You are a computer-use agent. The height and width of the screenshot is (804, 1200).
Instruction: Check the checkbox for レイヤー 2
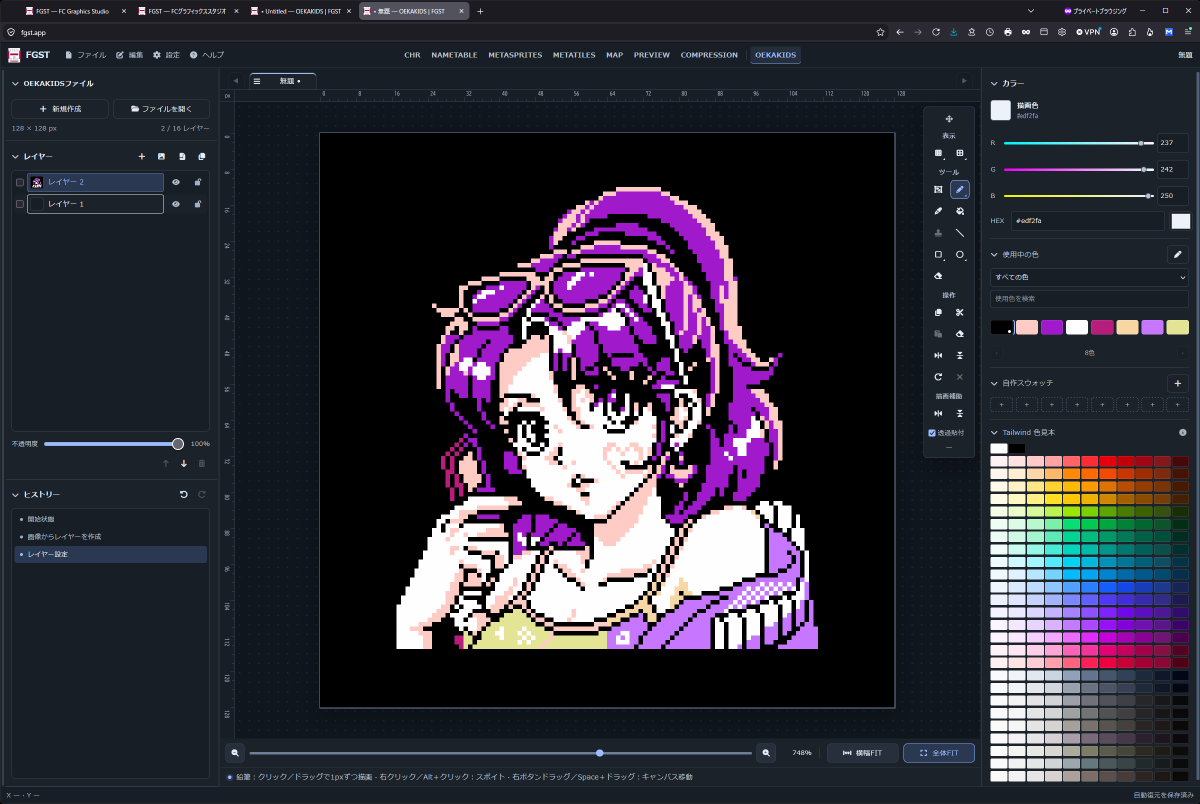[20, 182]
